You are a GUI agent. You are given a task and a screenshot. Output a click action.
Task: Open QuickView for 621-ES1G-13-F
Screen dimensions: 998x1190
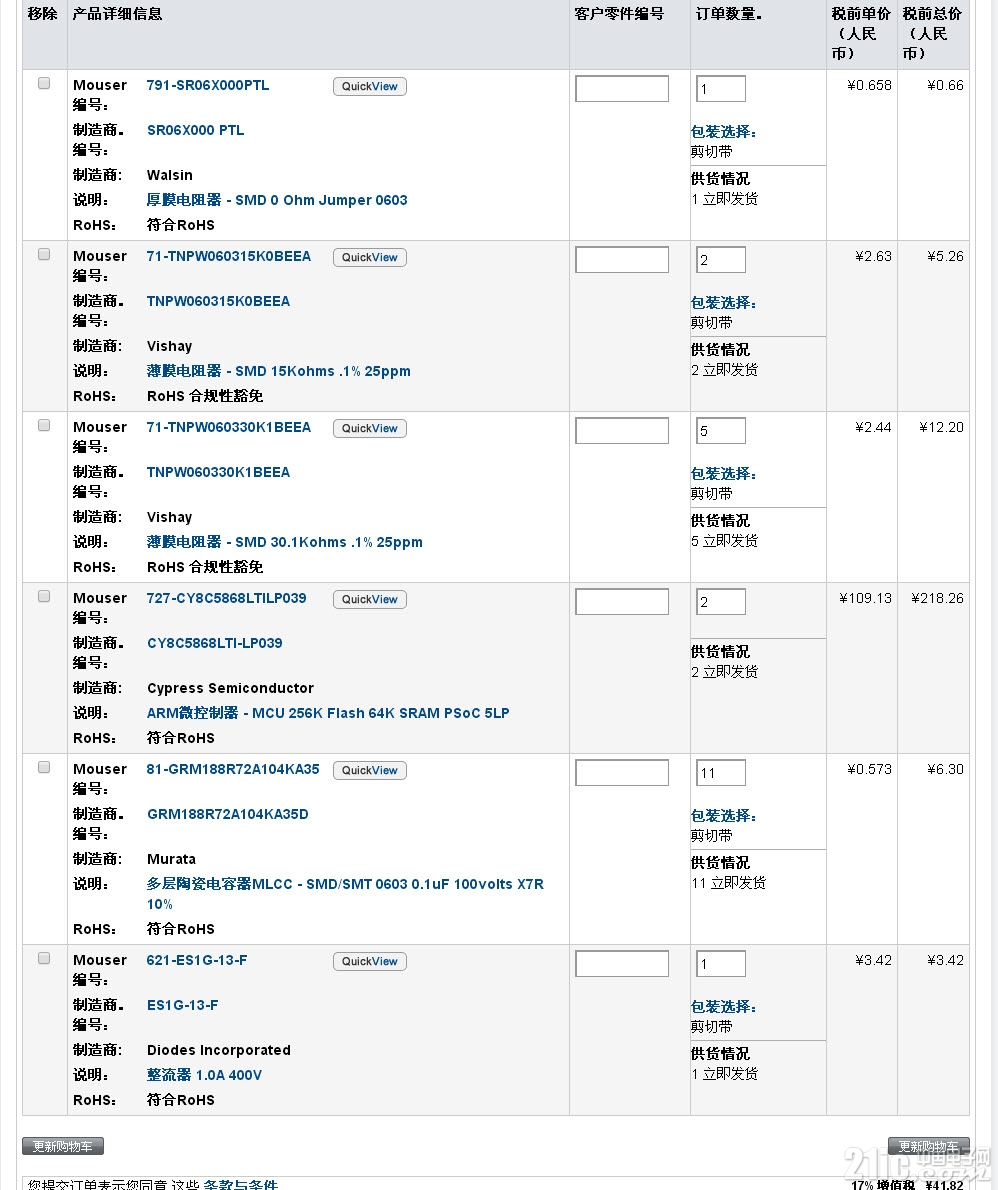point(370,962)
